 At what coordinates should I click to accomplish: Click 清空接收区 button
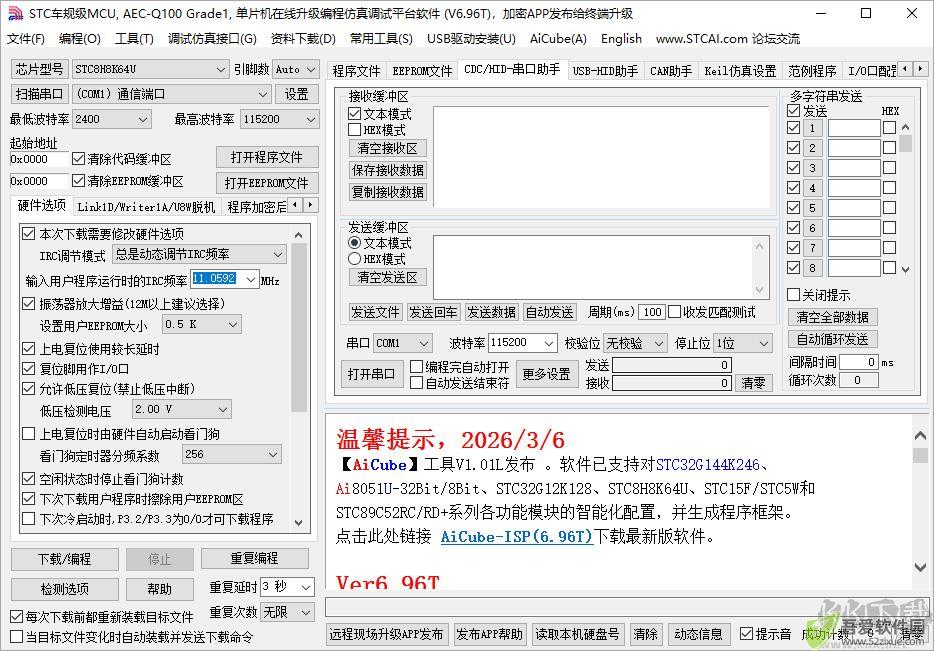pyautogui.click(x=388, y=148)
